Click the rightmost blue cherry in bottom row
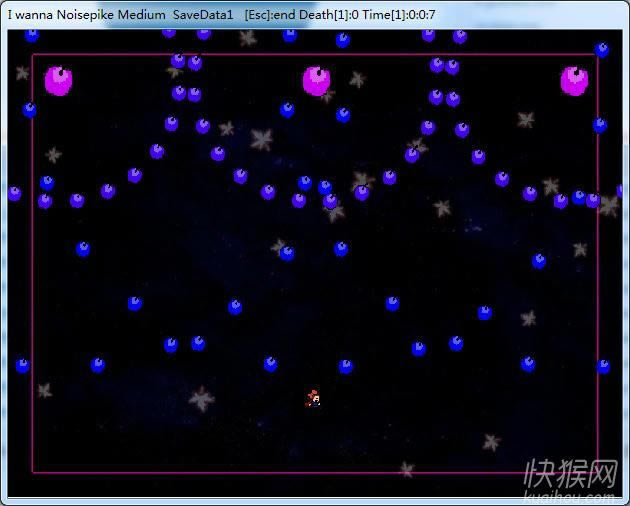This screenshot has height=506, width=630. 603,366
